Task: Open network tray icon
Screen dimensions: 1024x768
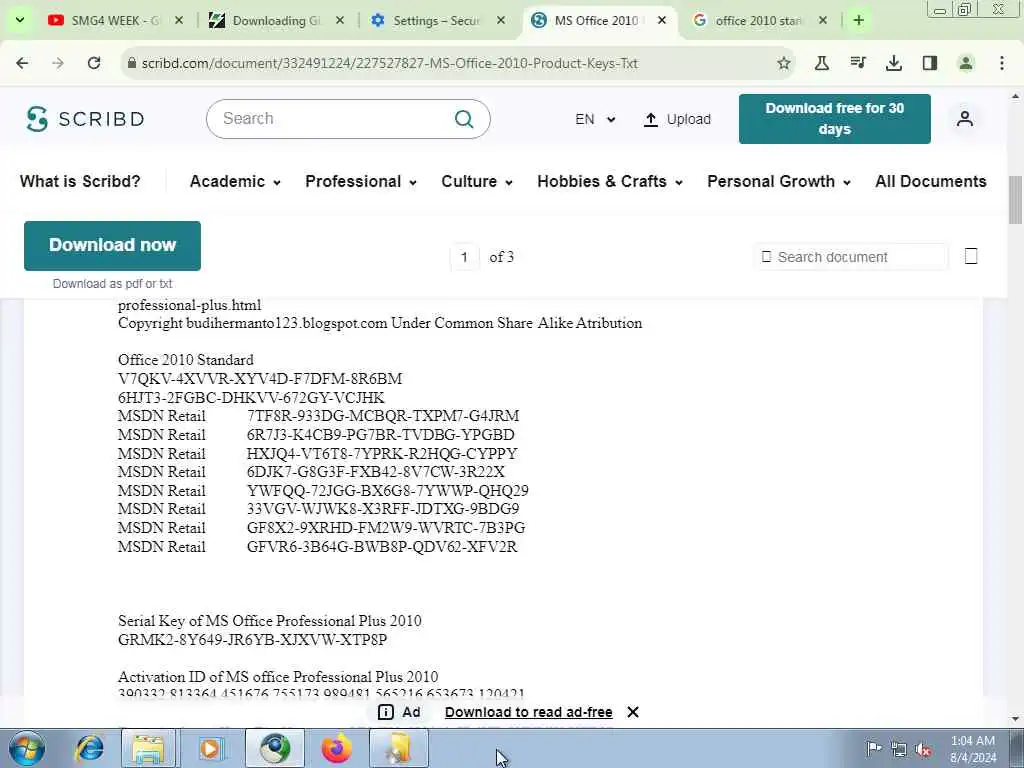Action: point(899,749)
